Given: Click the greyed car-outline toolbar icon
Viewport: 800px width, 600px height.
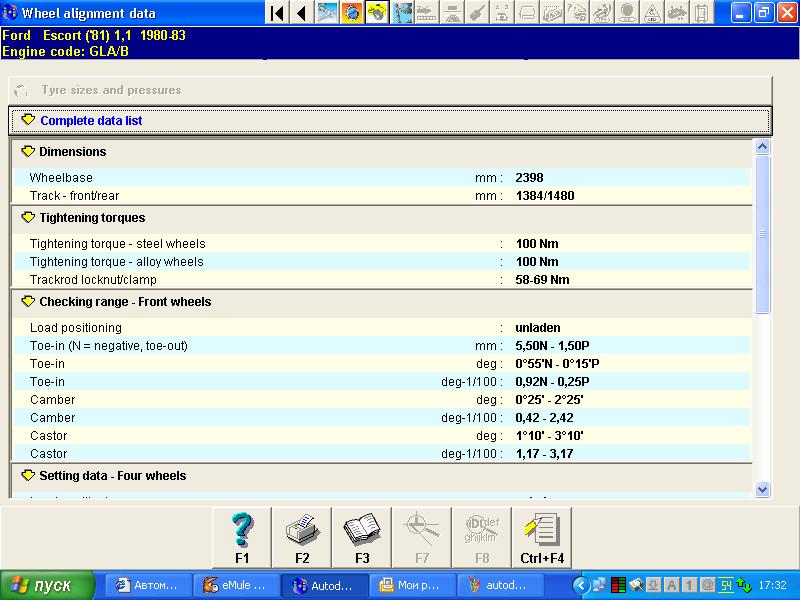Looking at the screenshot, I should [527, 13].
